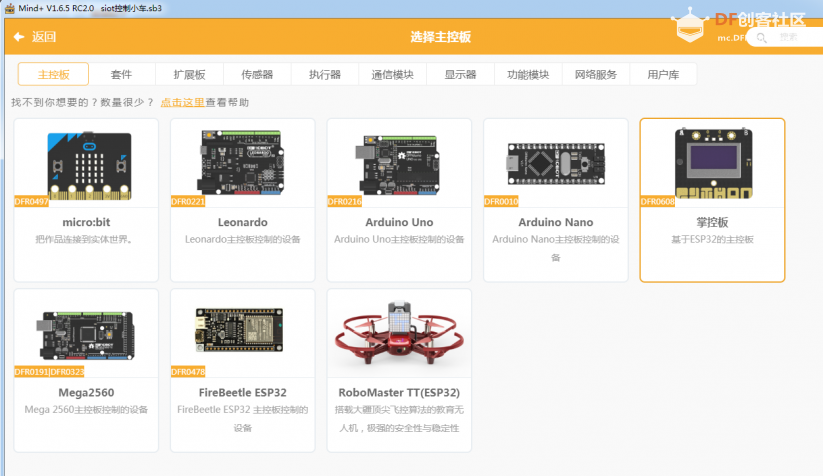Click the back arrow icon

click(19, 37)
